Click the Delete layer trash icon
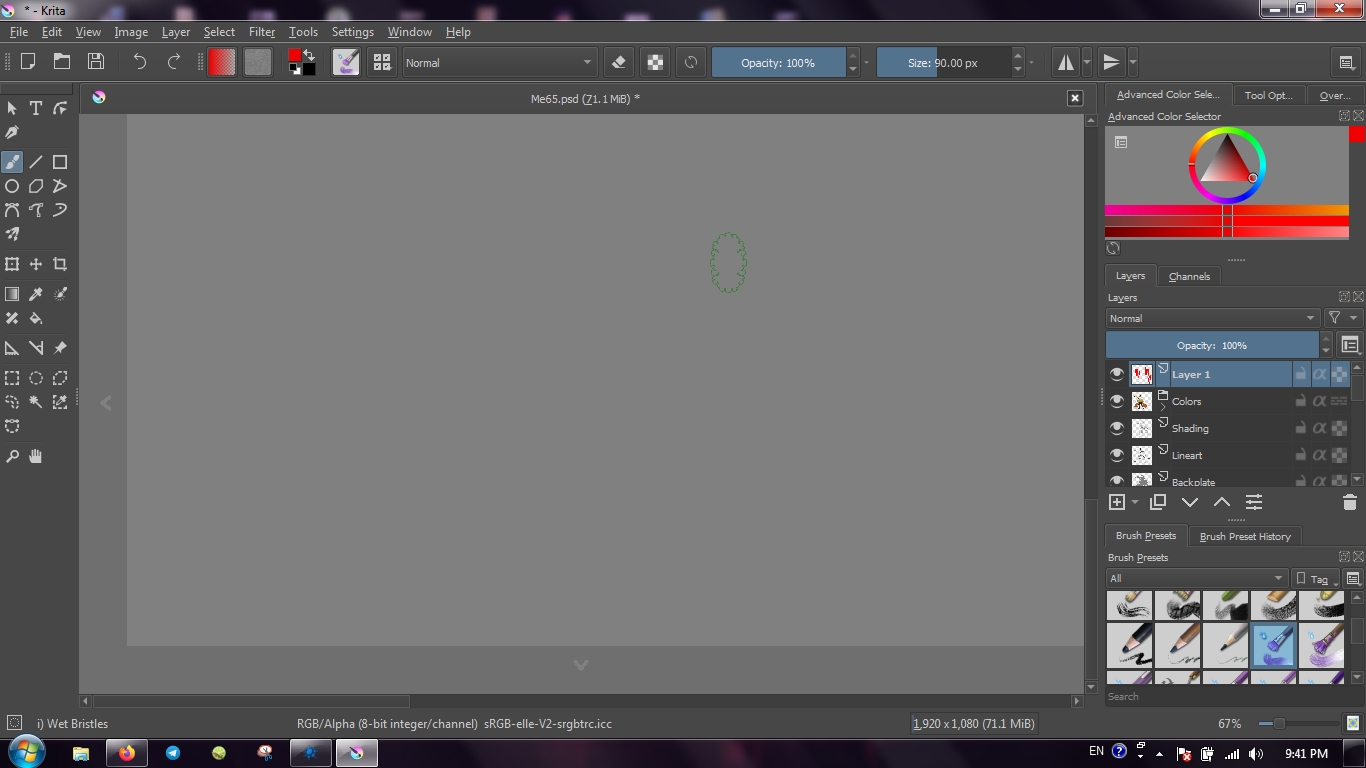 pos(1349,502)
